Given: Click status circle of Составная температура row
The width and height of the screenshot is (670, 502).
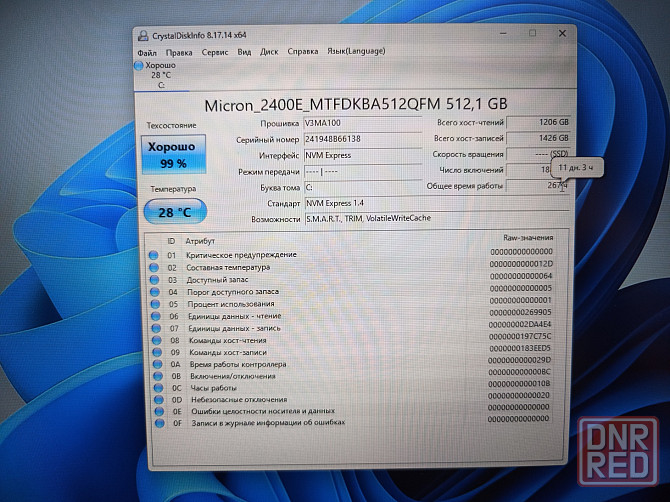Looking at the screenshot, I should 154,268.
